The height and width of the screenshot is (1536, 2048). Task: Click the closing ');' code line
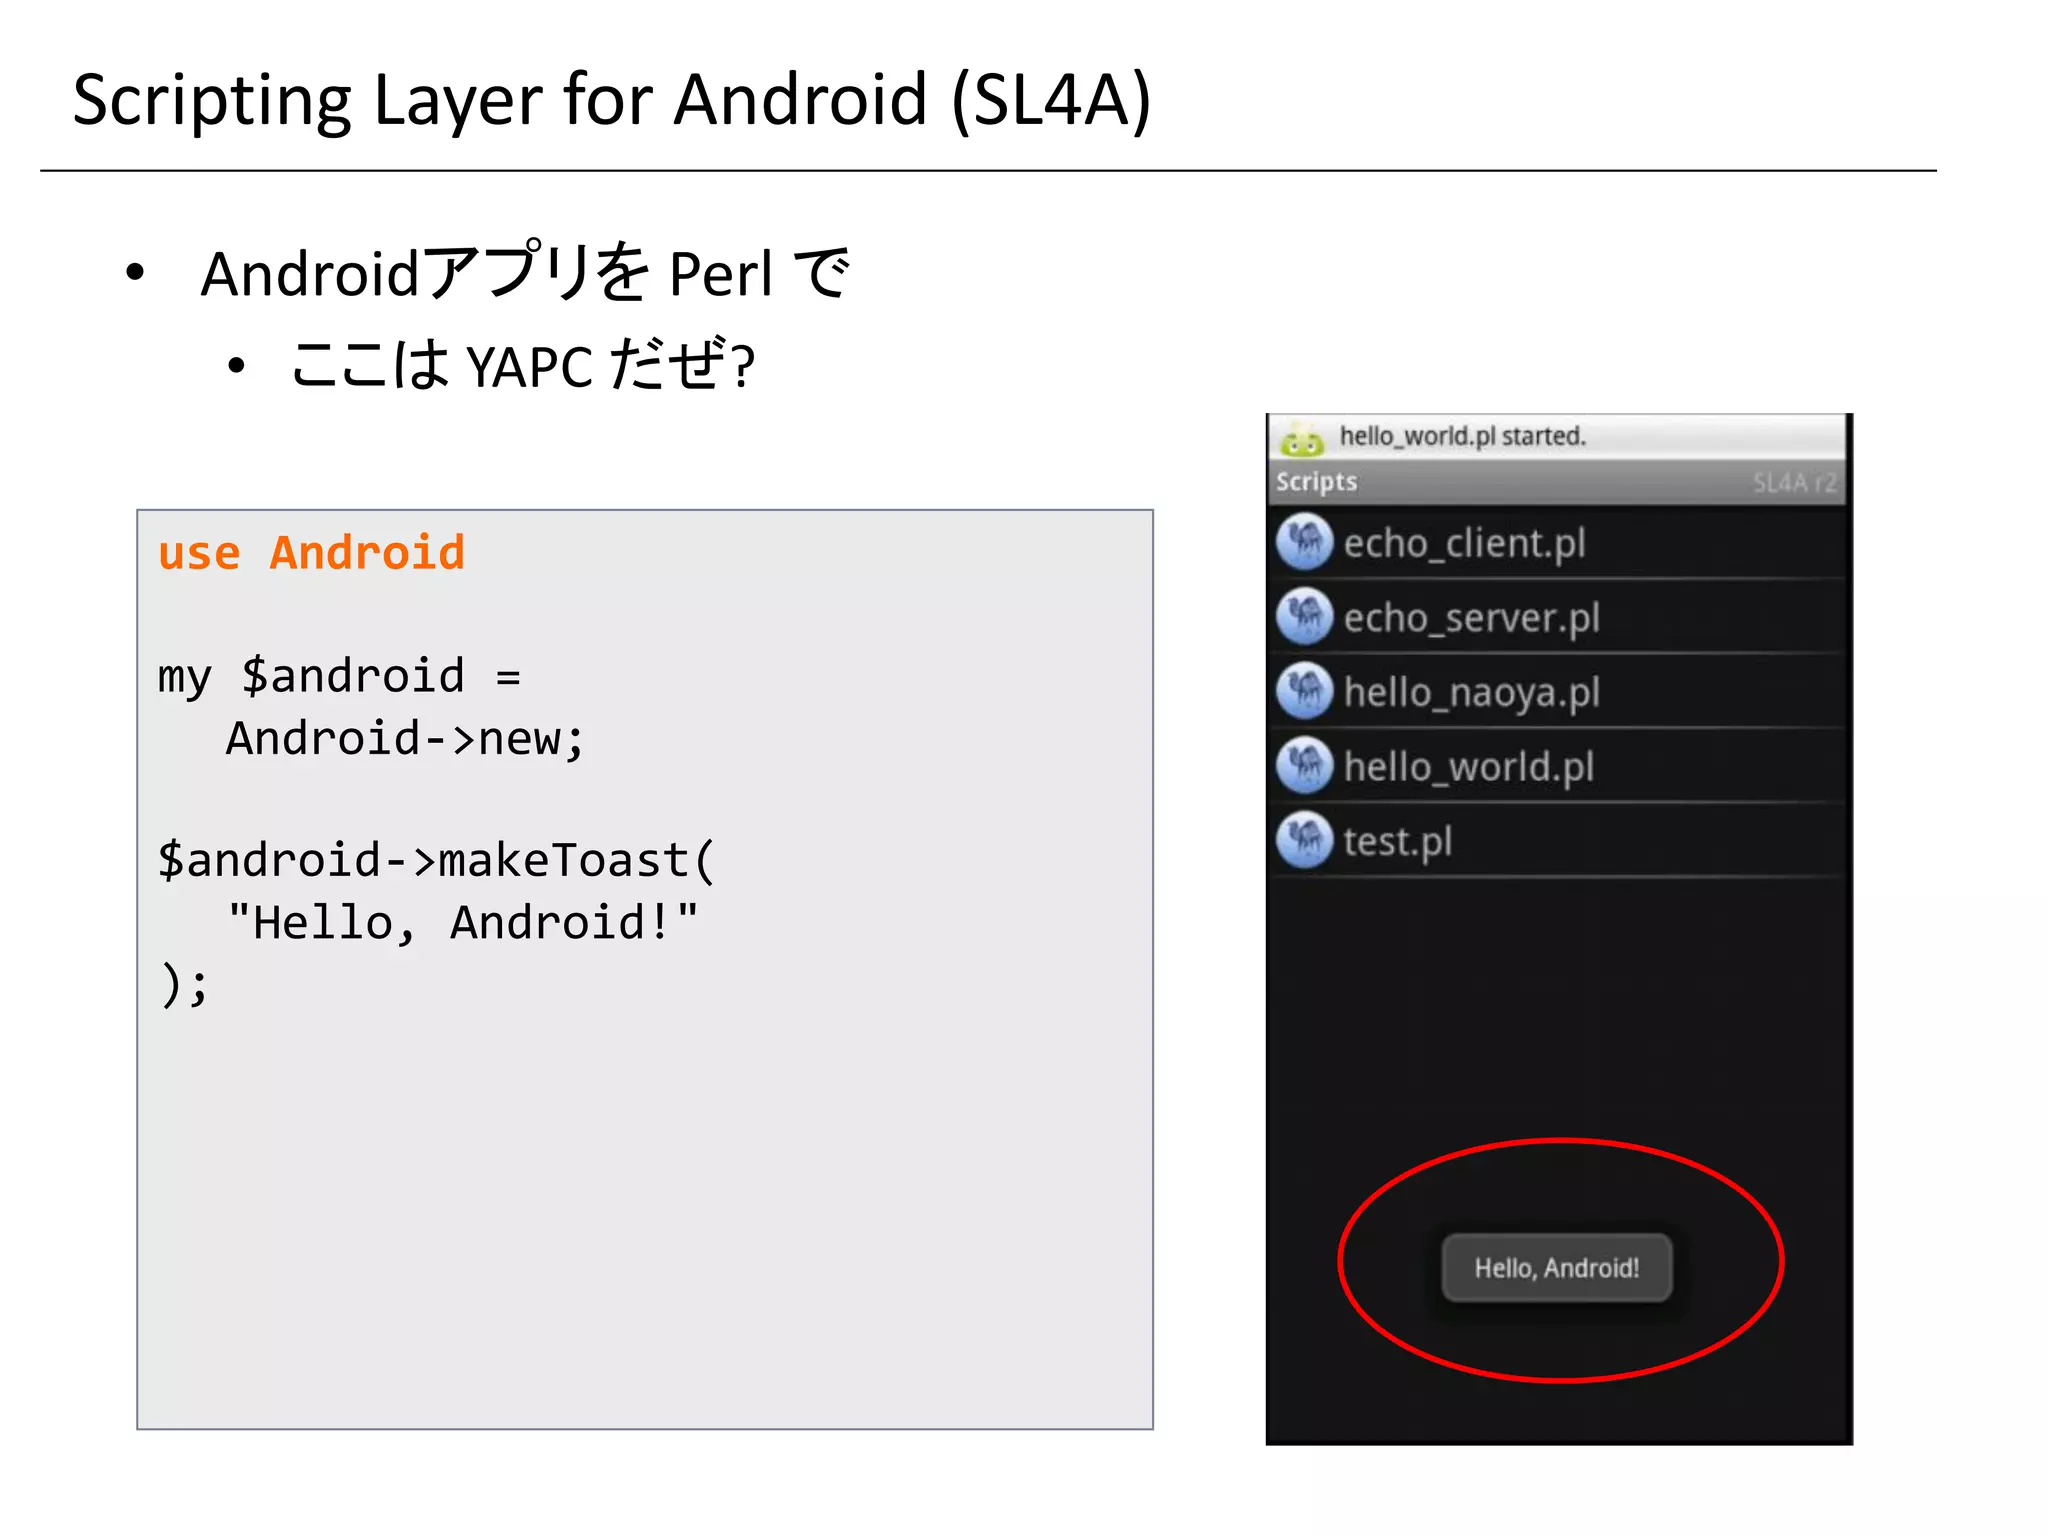tap(184, 985)
